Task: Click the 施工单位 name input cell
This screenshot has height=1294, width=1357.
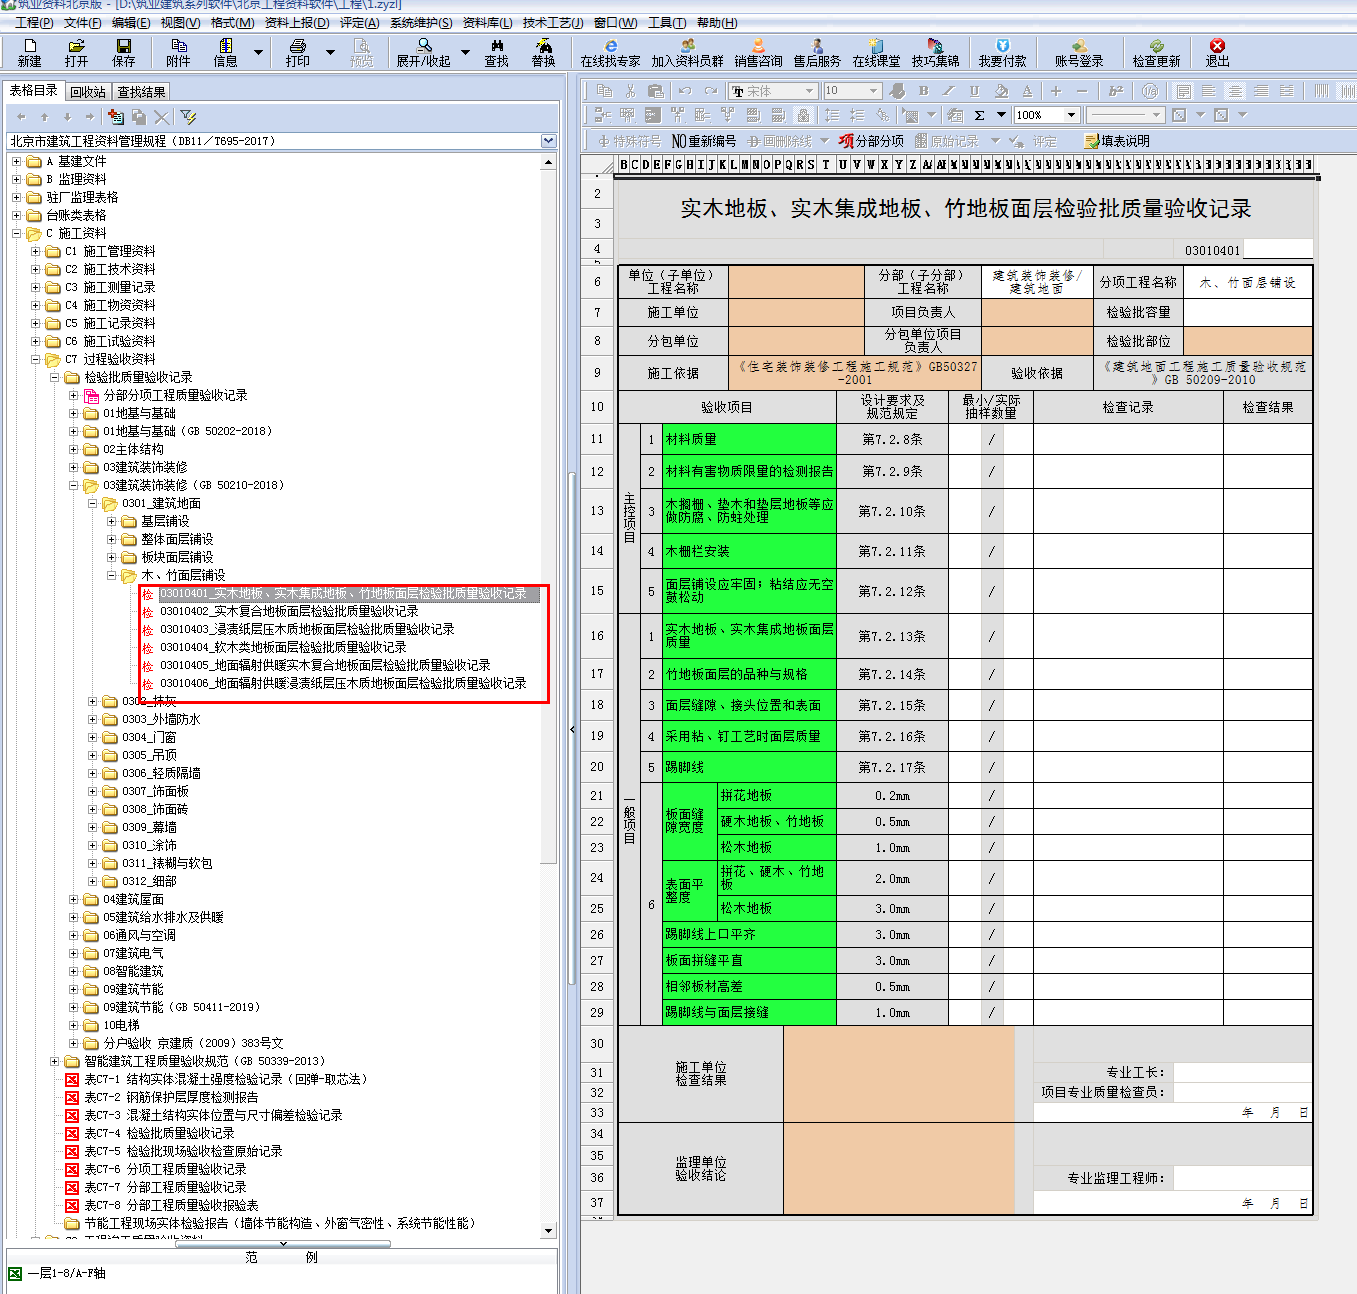Action: point(796,312)
